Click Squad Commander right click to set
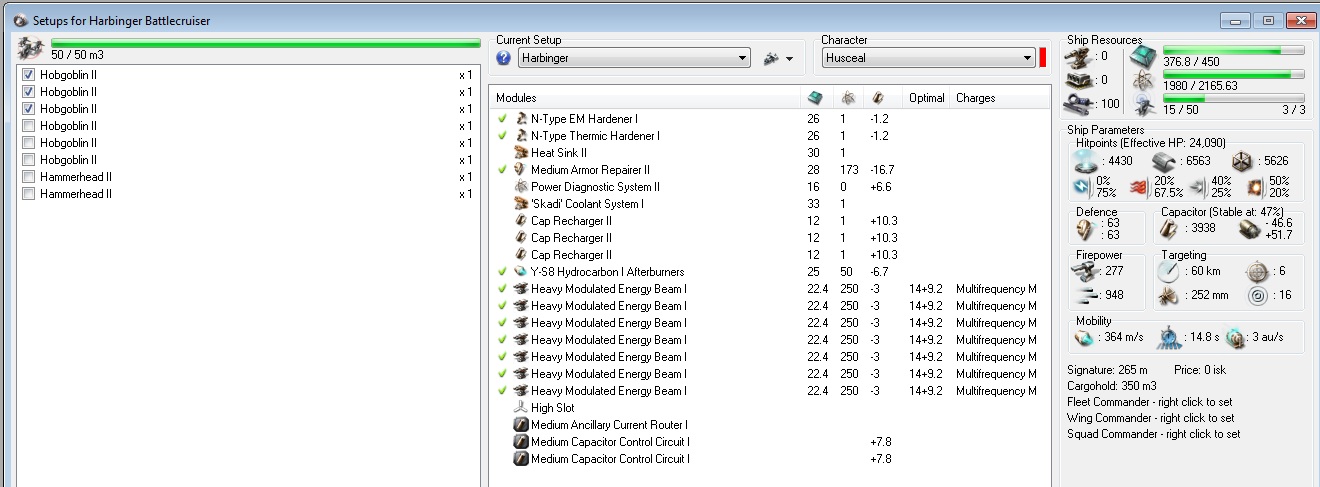Image resolution: width=1320 pixels, height=487 pixels. coord(1154,434)
